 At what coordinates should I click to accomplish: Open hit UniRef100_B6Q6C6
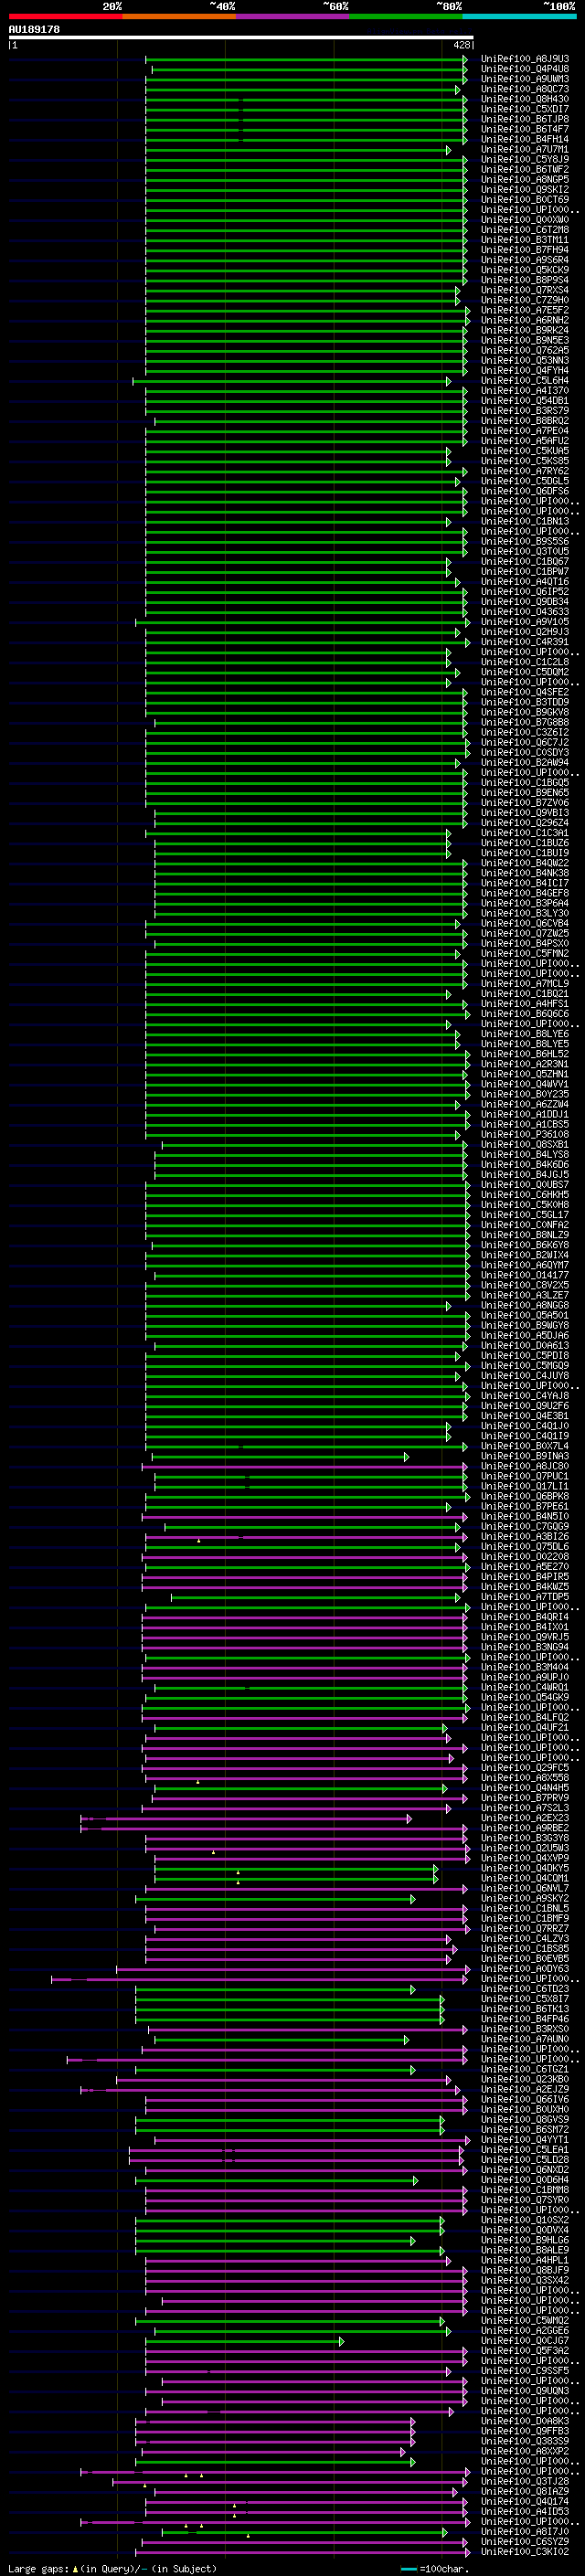525,1014
